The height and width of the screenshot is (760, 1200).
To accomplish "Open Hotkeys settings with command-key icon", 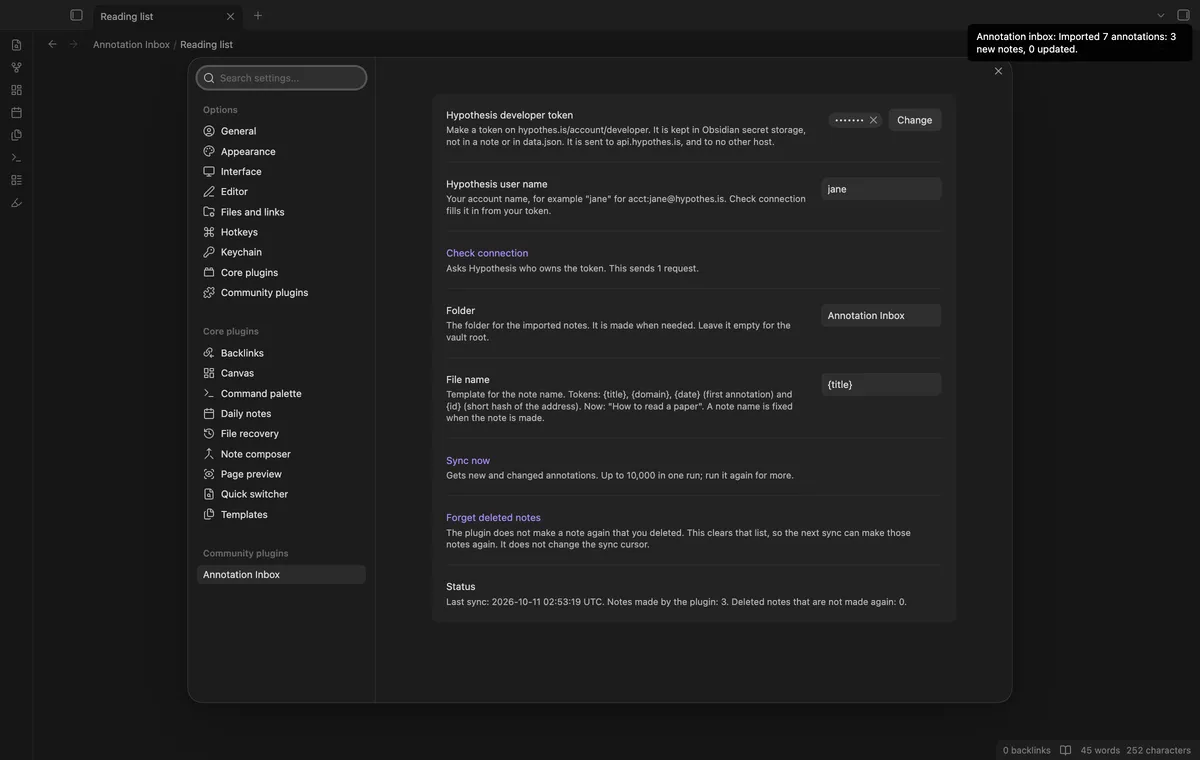I will pyautogui.click(x=282, y=232).
